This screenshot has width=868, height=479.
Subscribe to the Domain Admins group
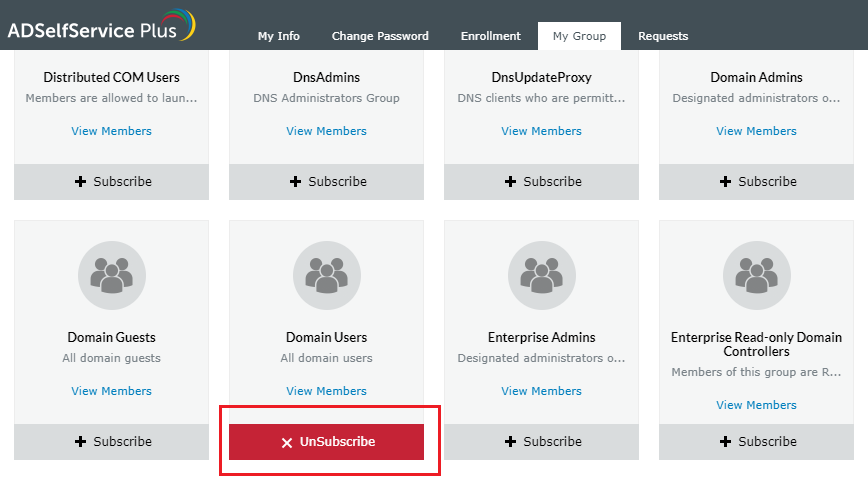point(757,181)
